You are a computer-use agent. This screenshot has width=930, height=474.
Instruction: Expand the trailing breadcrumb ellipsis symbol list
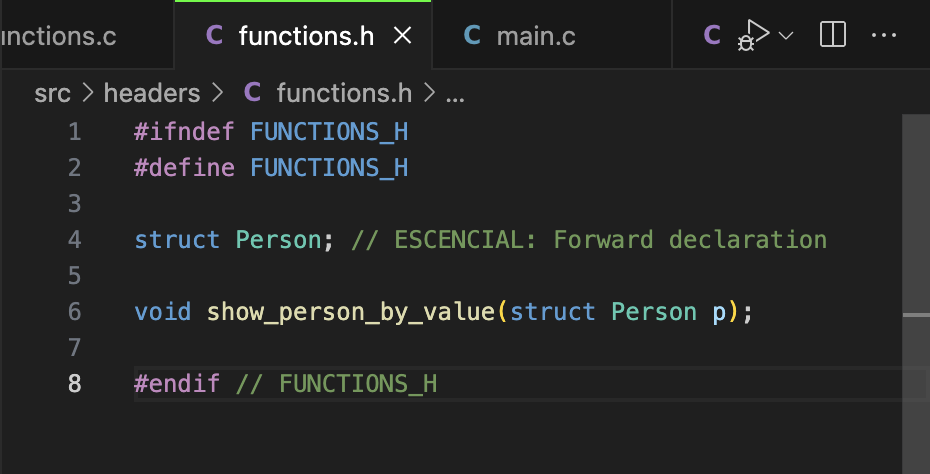455,94
